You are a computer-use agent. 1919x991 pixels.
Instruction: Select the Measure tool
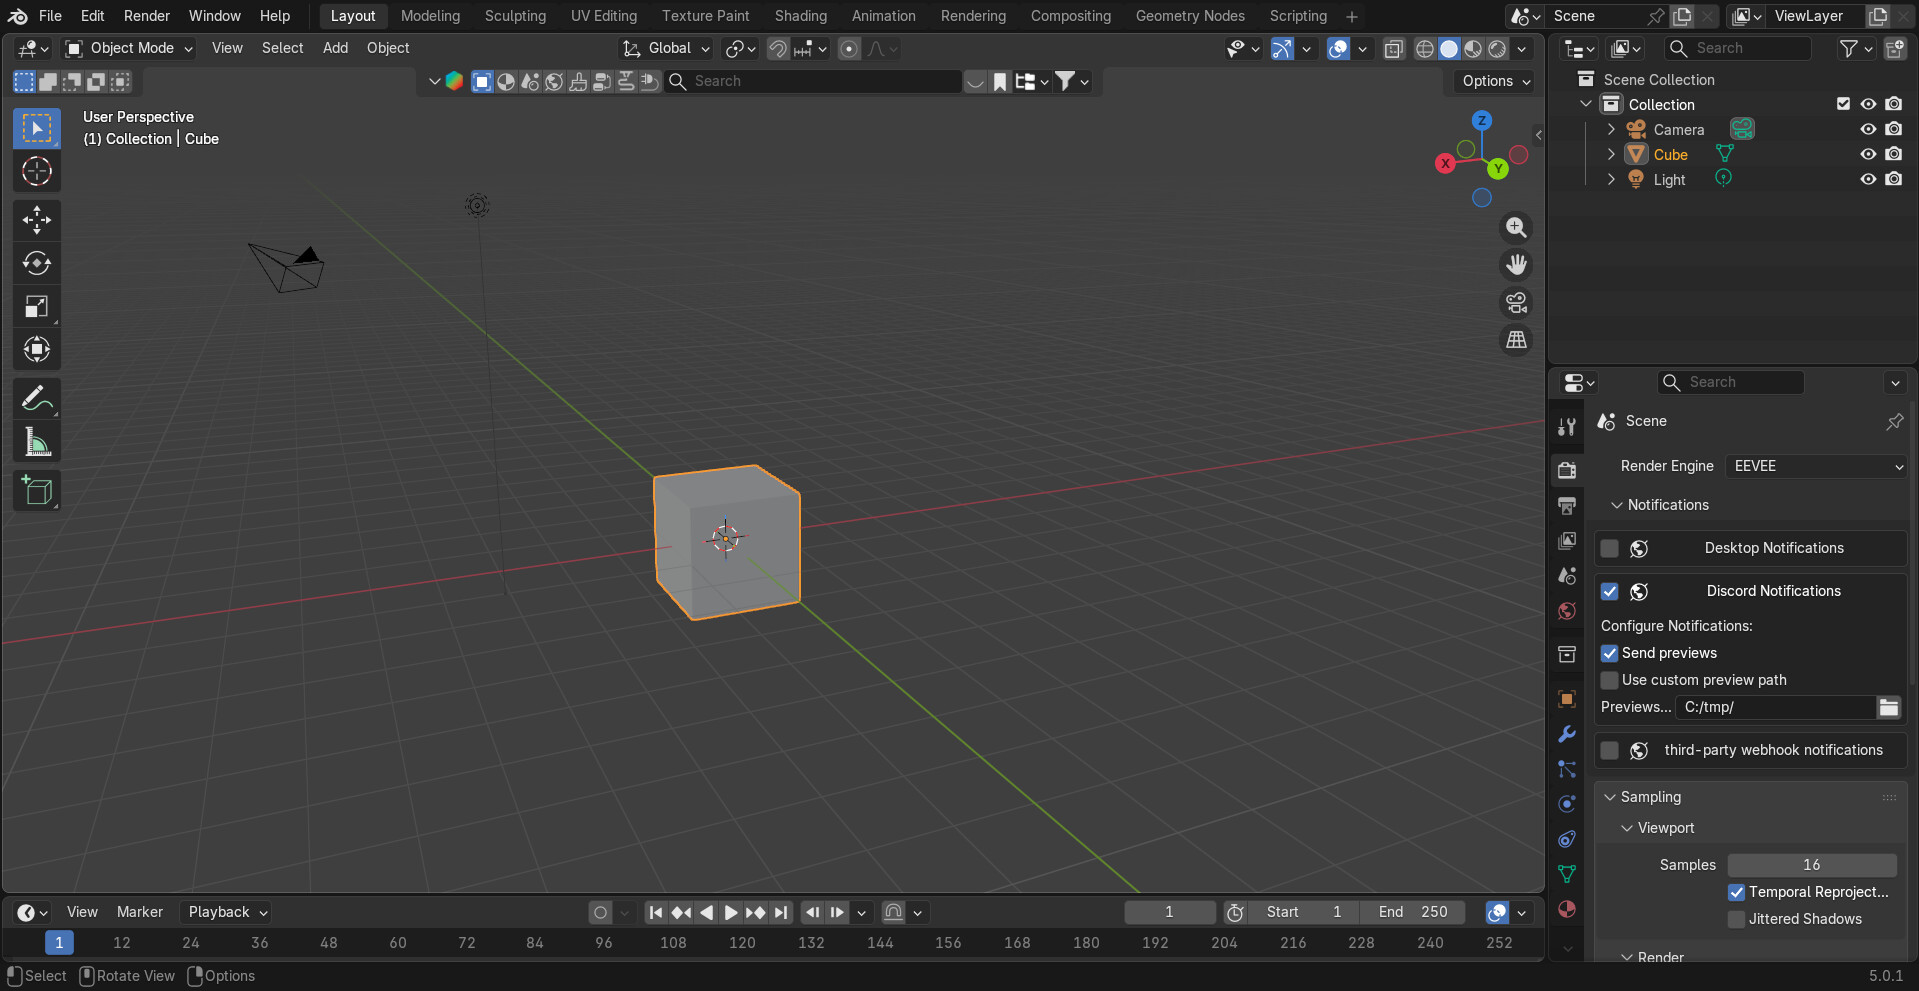point(37,441)
